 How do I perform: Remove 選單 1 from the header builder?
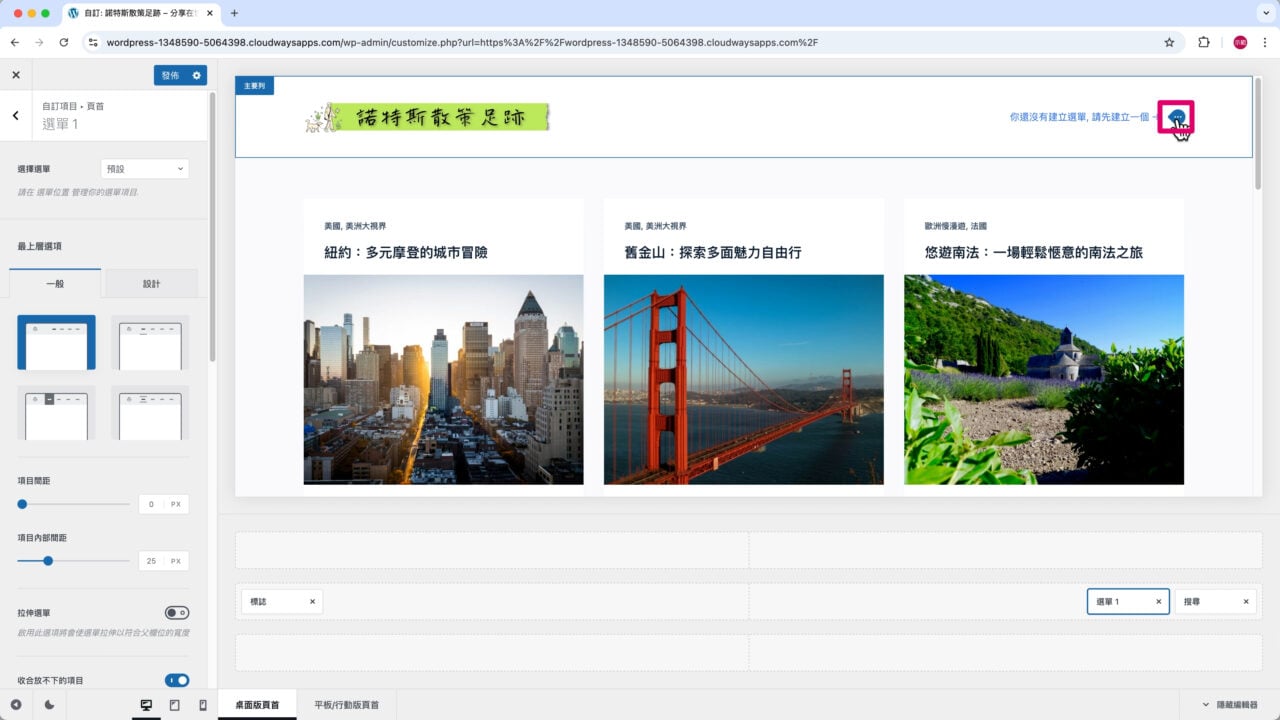pyautogui.click(x=1159, y=601)
